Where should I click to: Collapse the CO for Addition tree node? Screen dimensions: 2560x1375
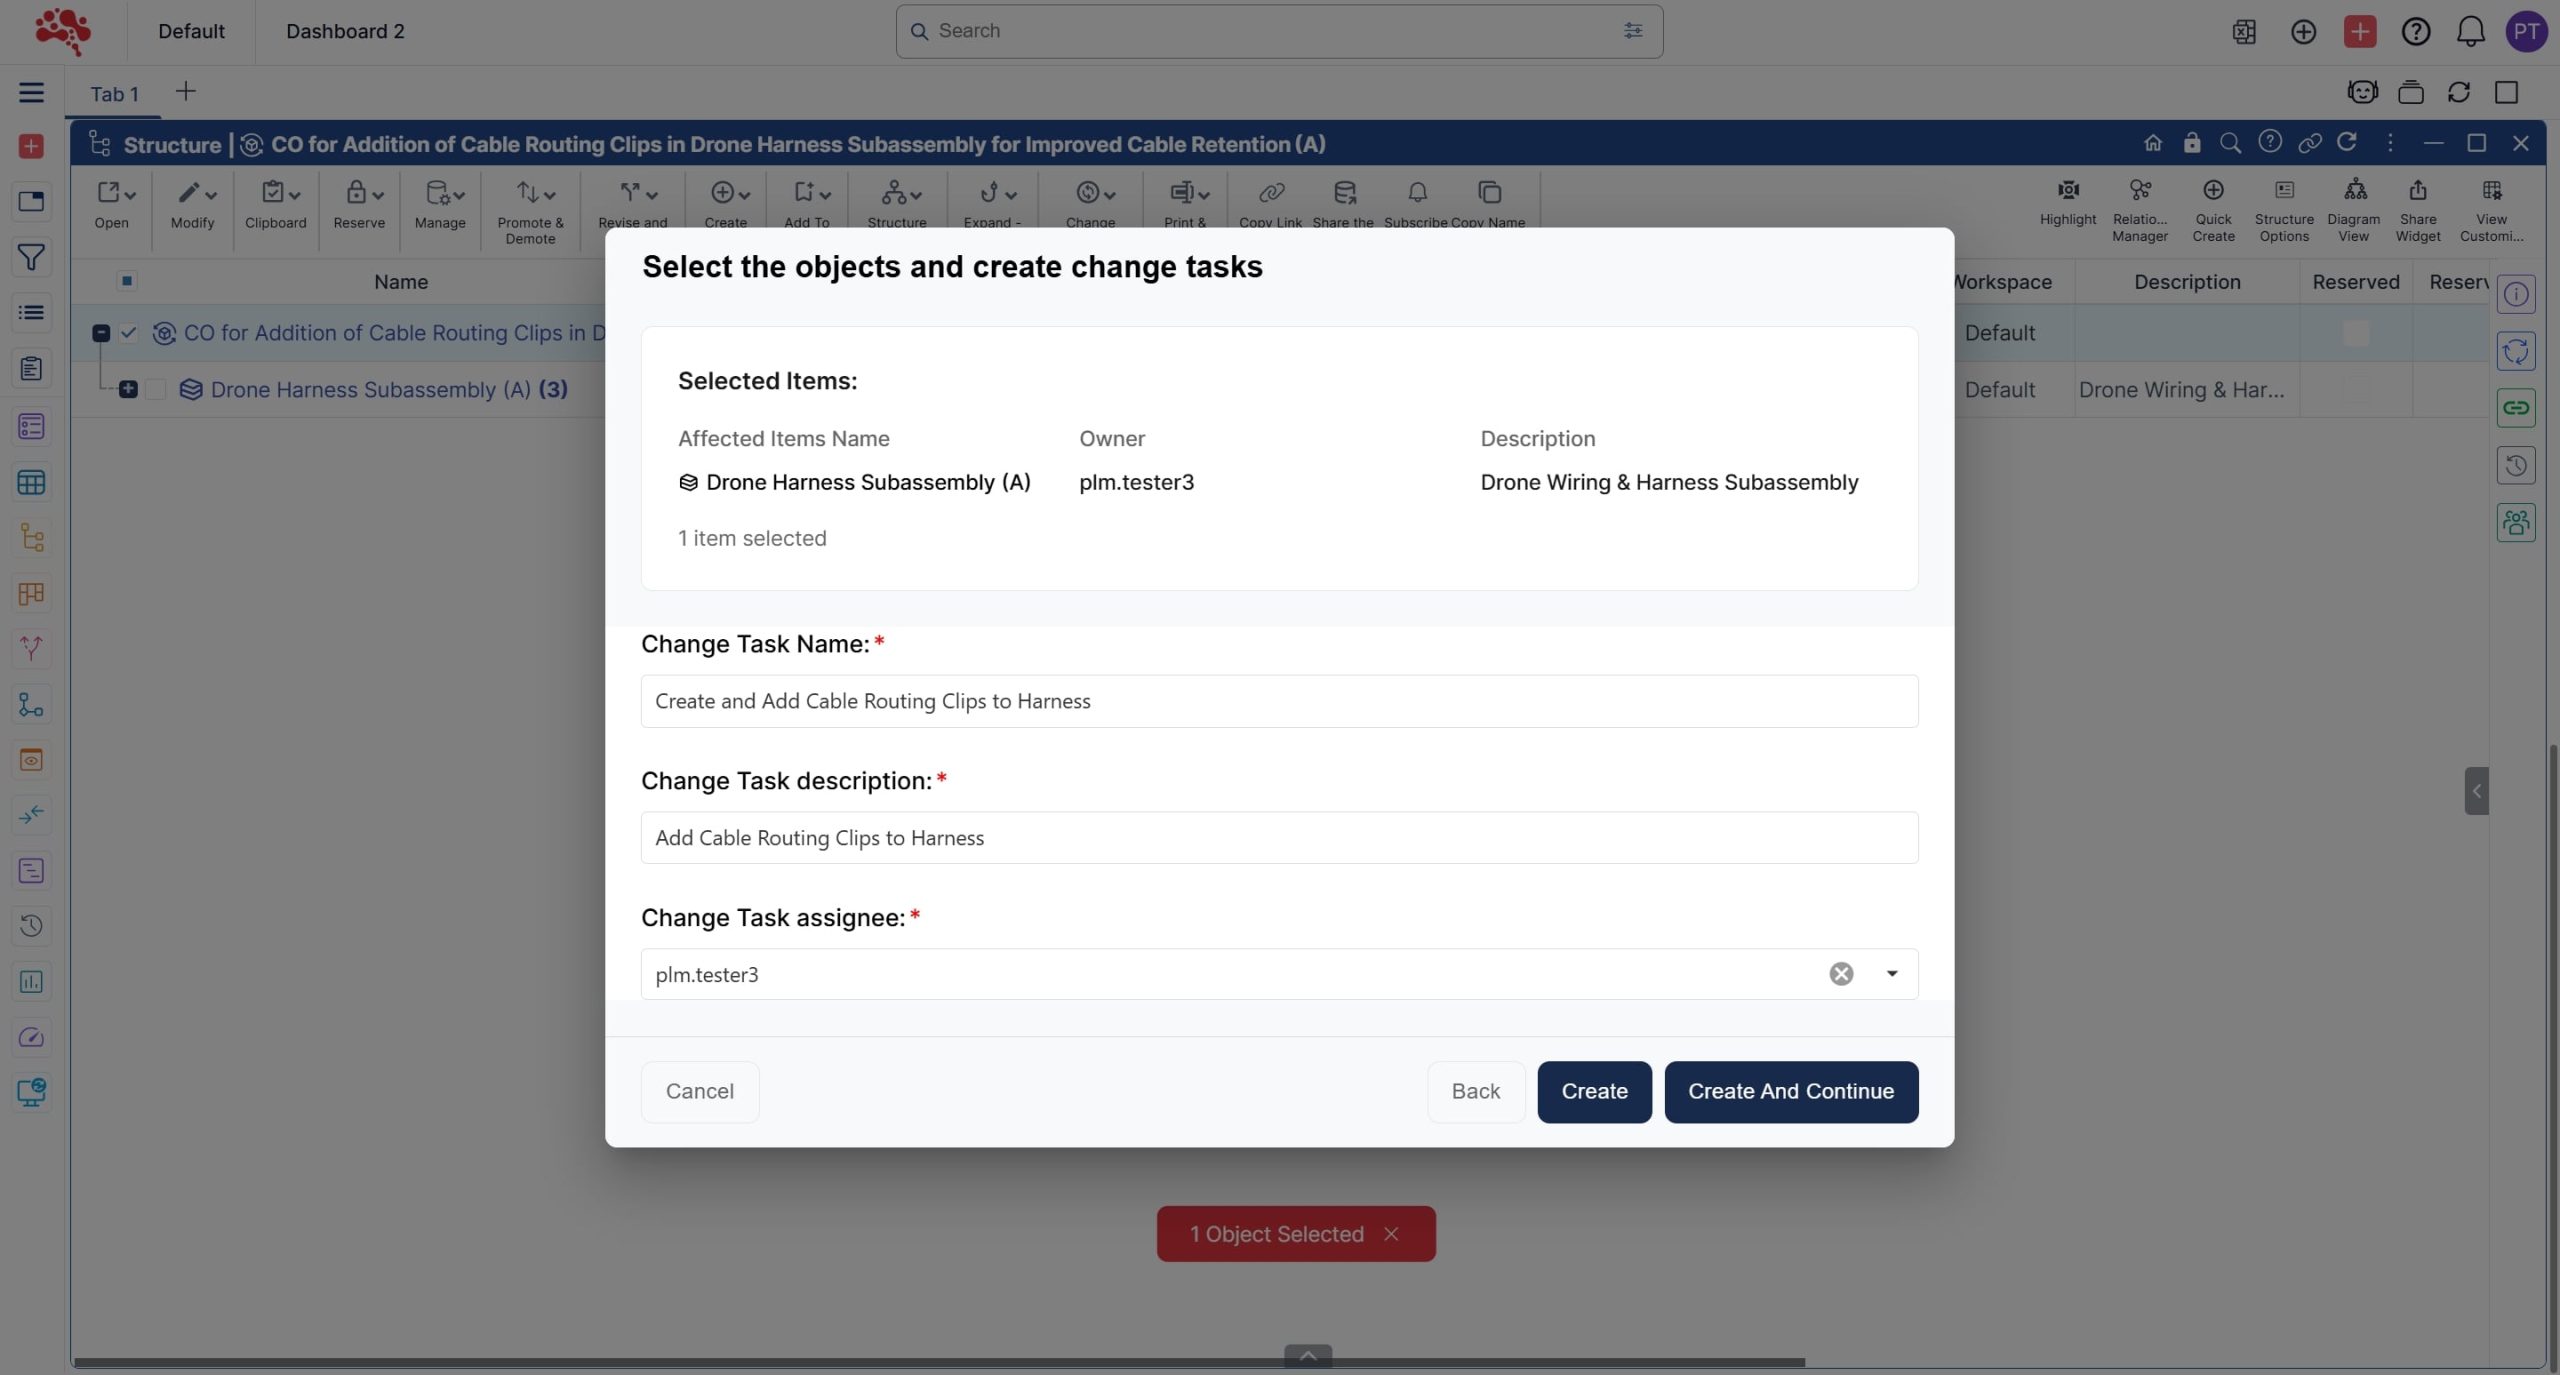[101, 333]
